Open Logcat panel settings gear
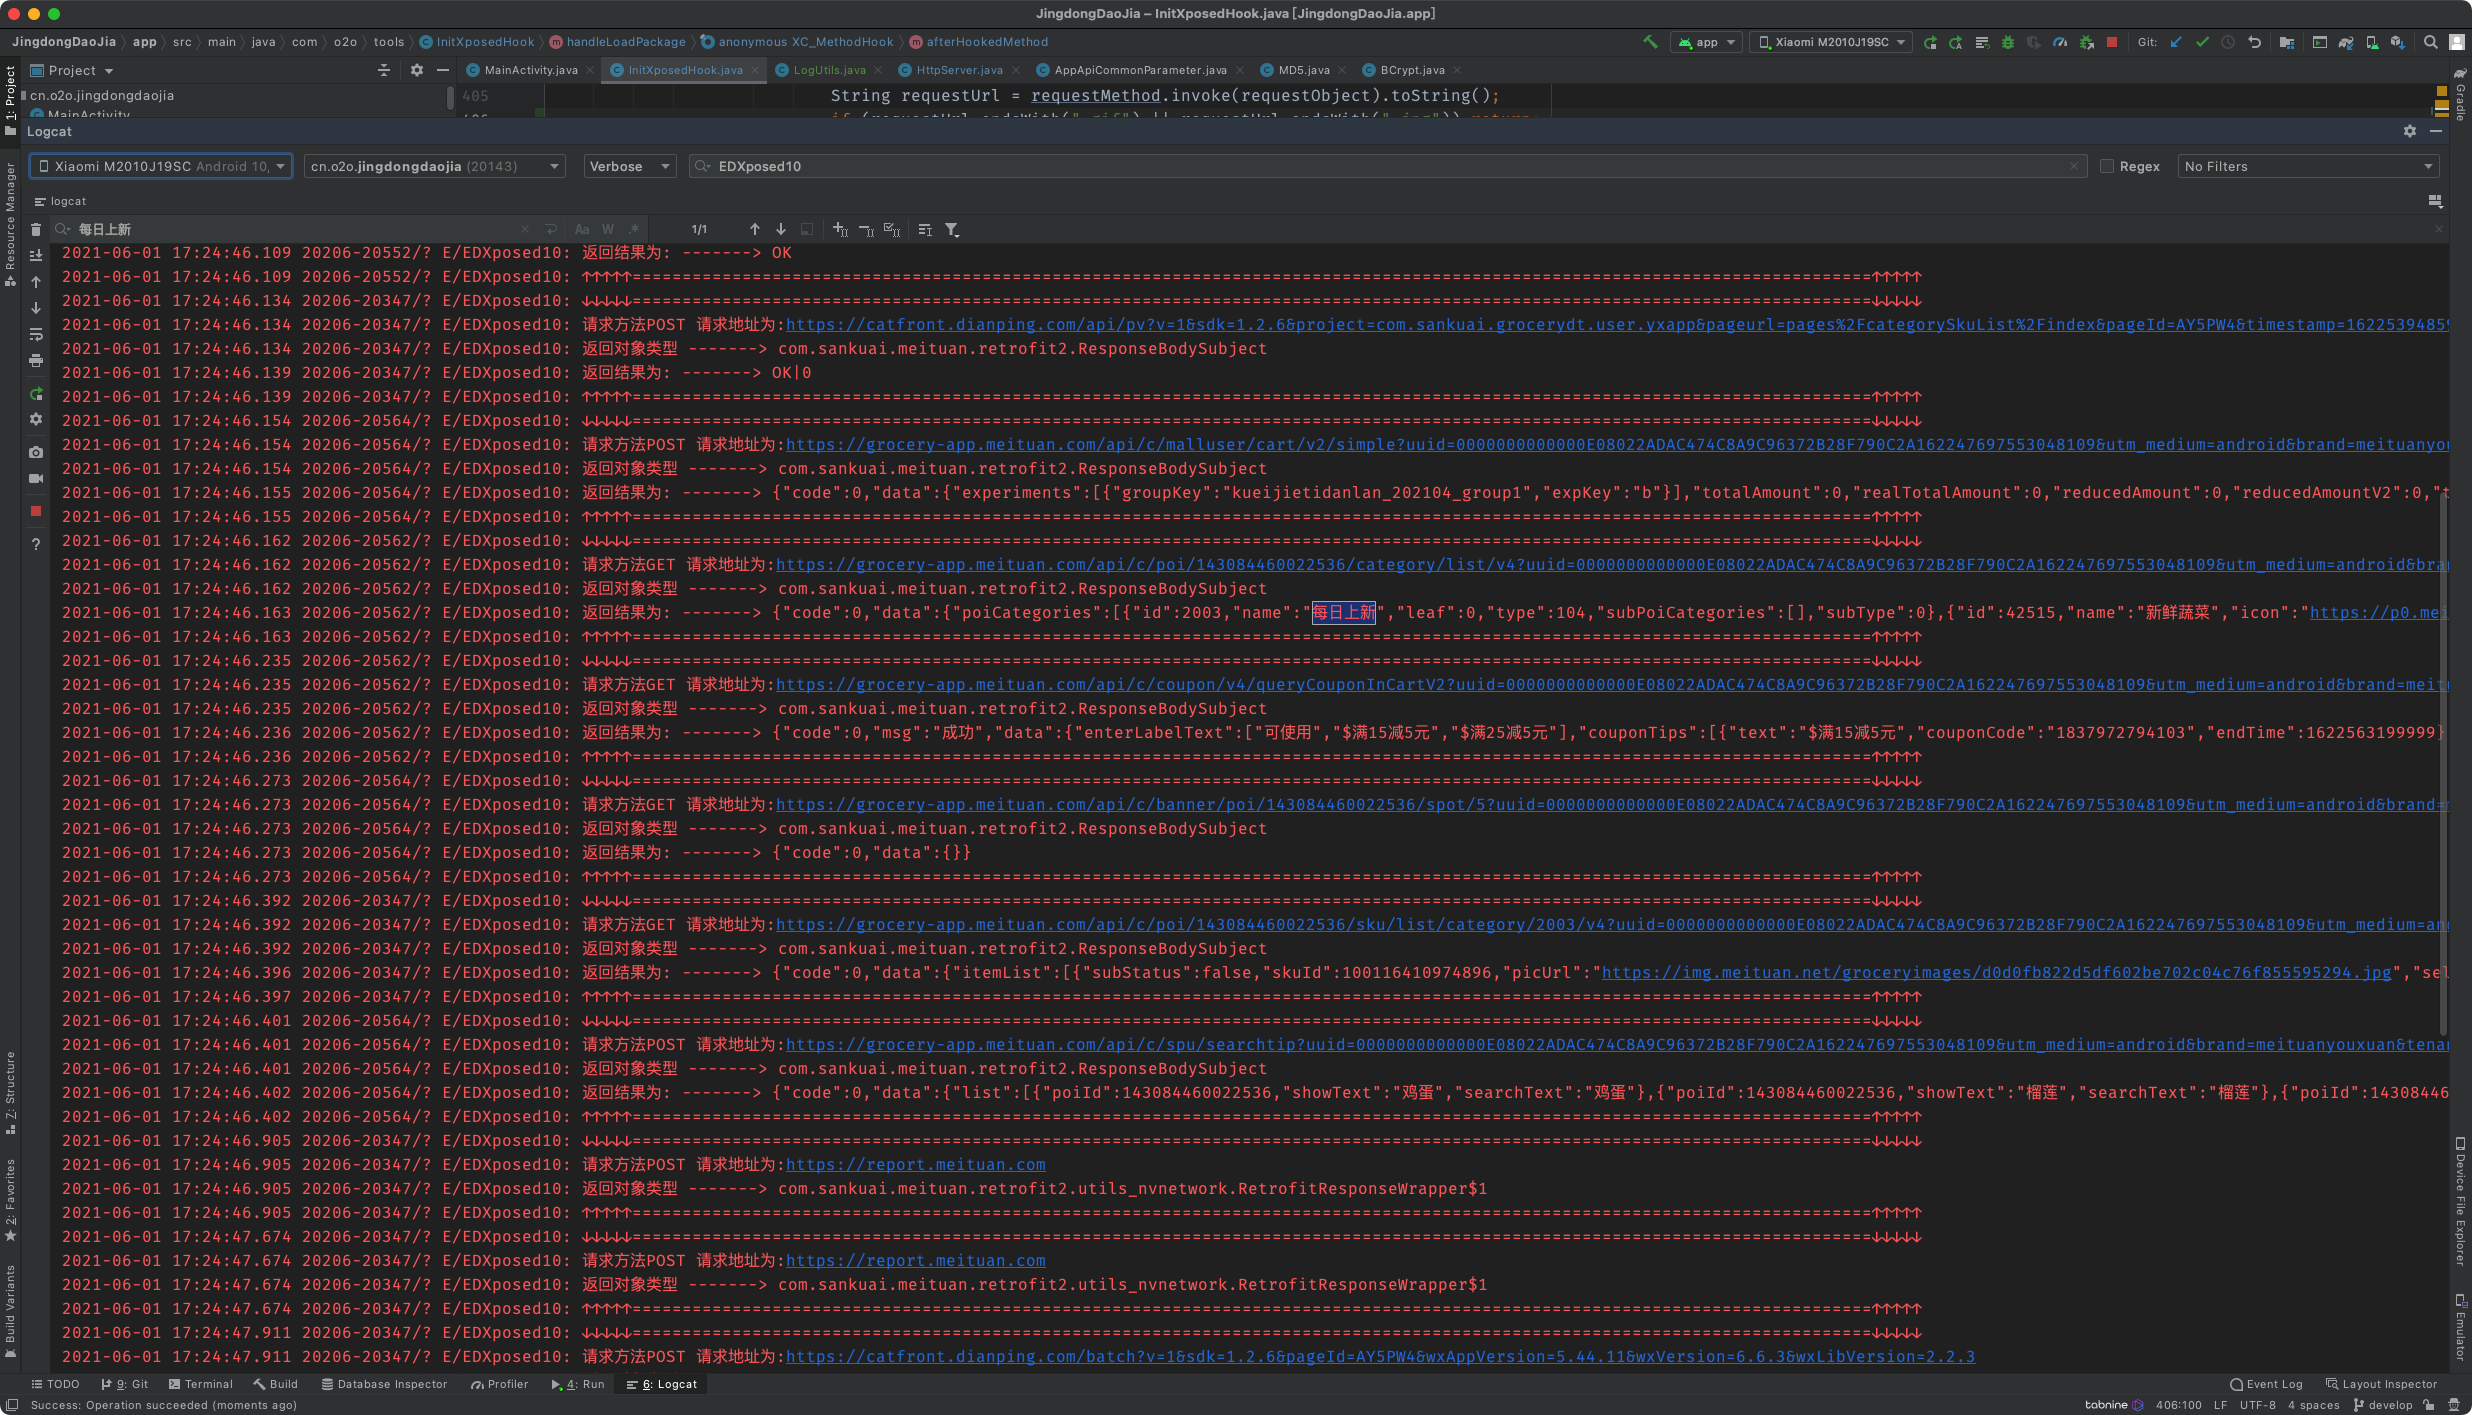Viewport: 2472px width, 1415px height. 2410,131
